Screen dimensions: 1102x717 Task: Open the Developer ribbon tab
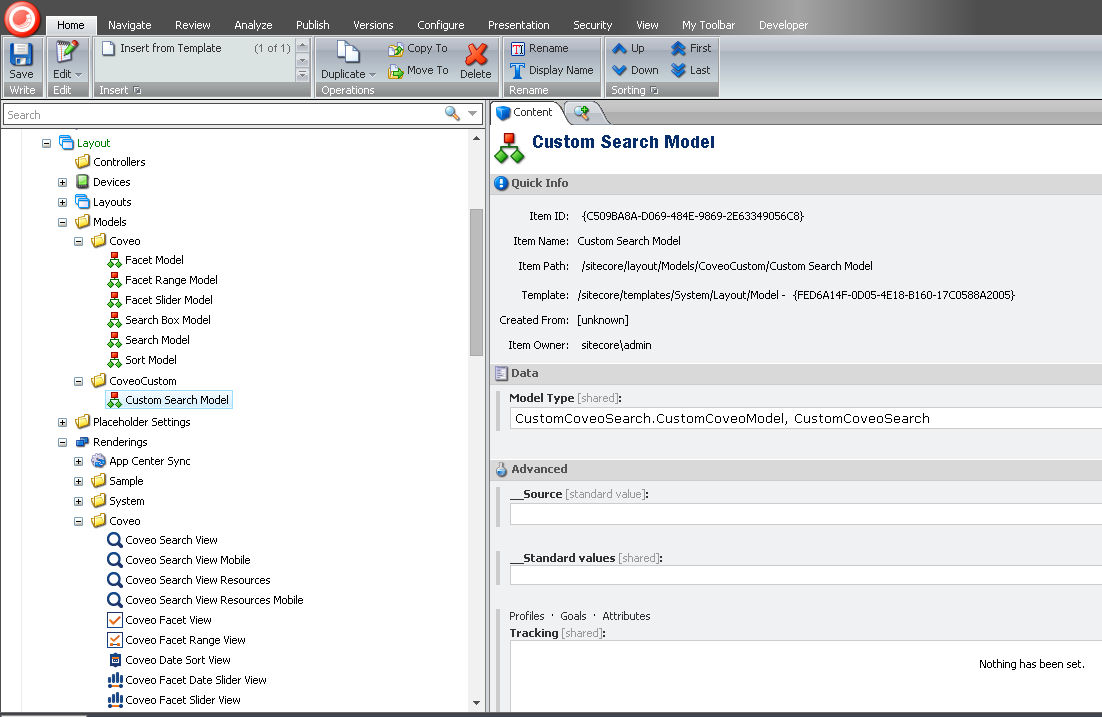coord(784,25)
